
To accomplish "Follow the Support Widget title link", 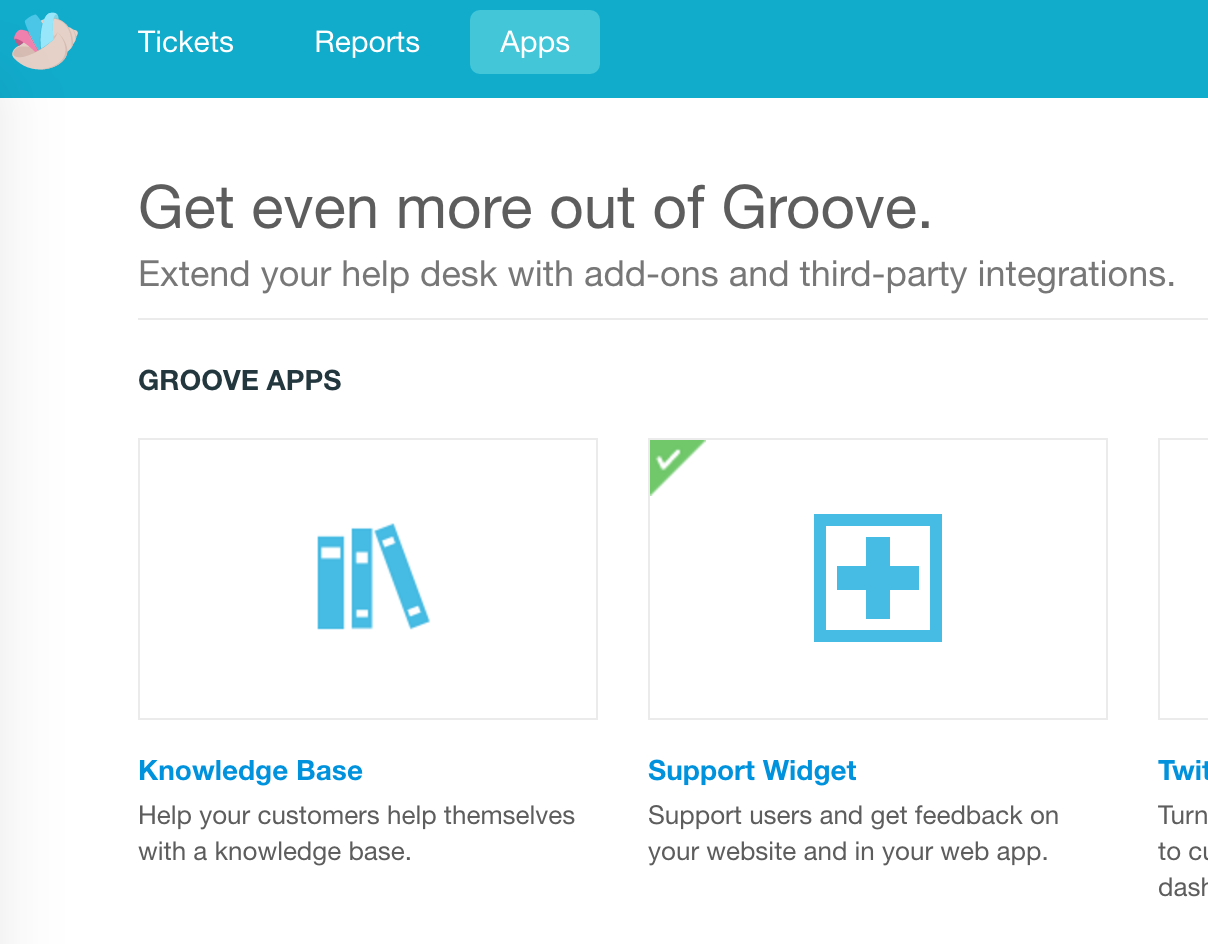I will point(752,771).
